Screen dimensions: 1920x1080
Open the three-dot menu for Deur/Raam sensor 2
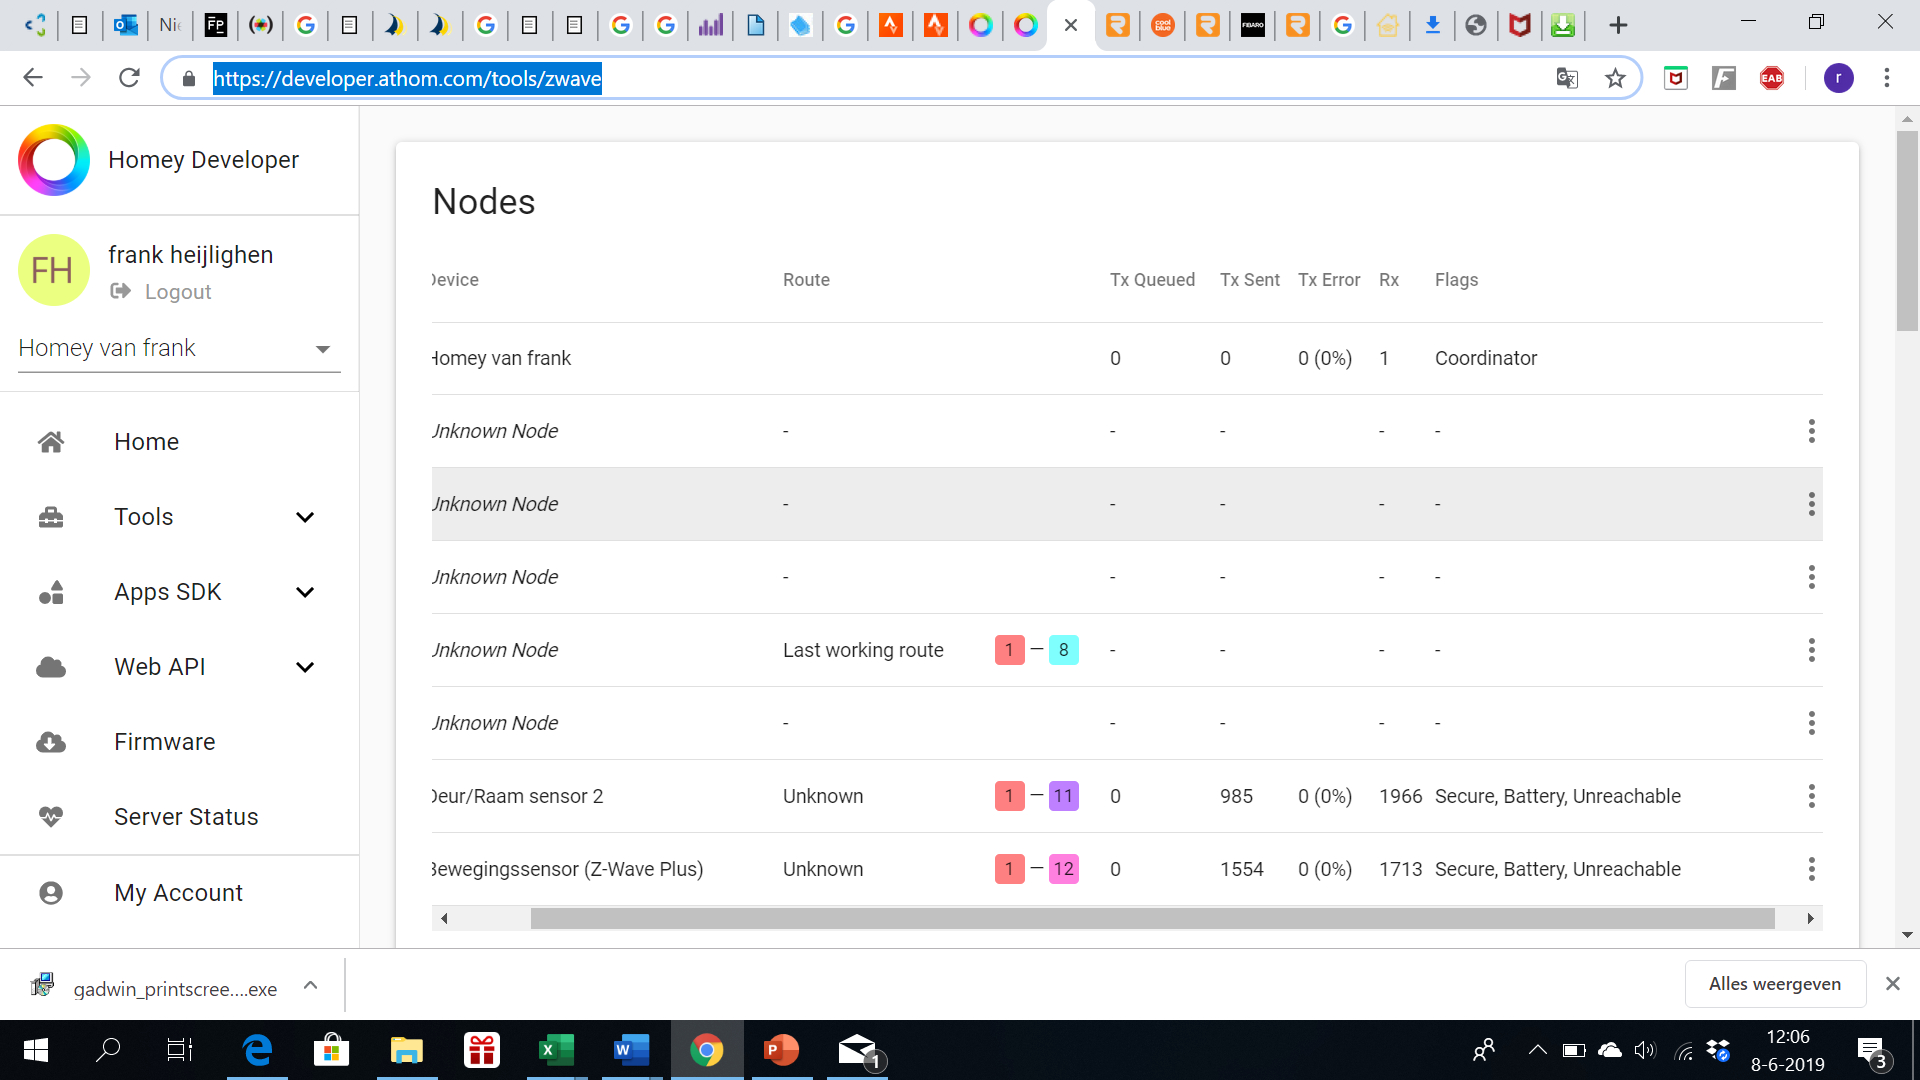[1811, 796]
